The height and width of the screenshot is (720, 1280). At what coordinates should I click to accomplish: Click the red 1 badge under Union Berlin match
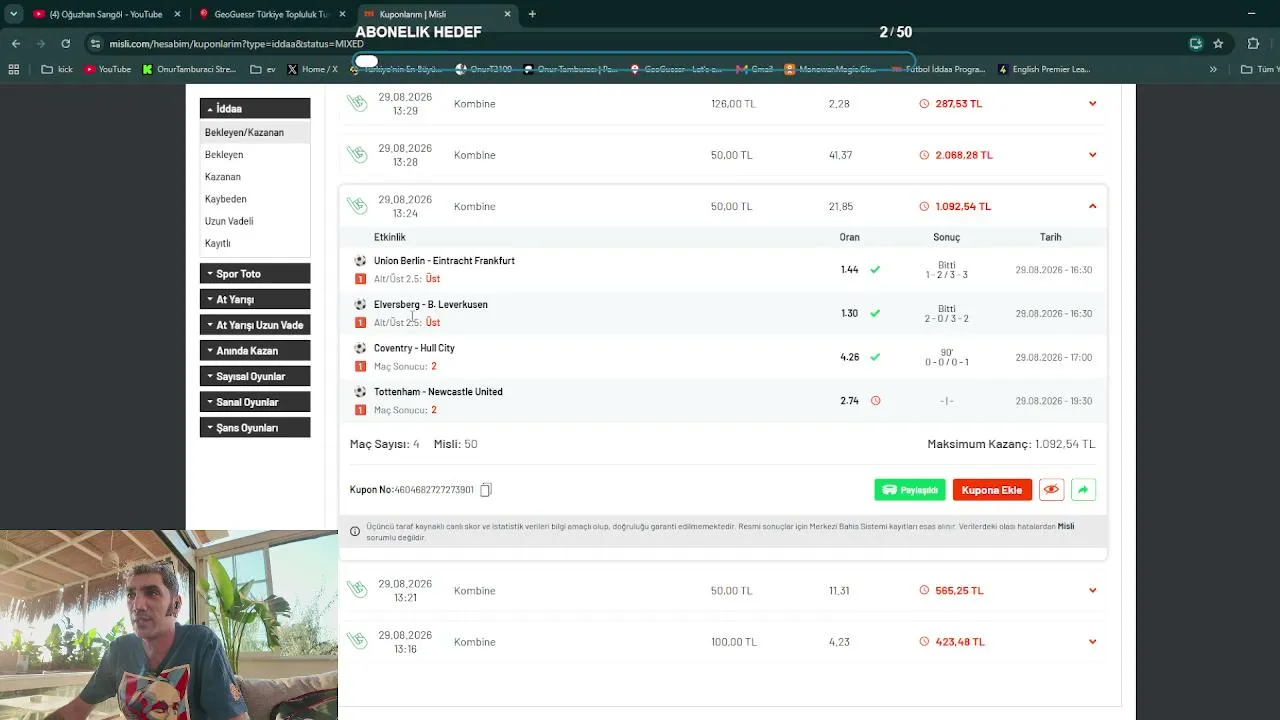pyautogui.click(x=360, y=279)
